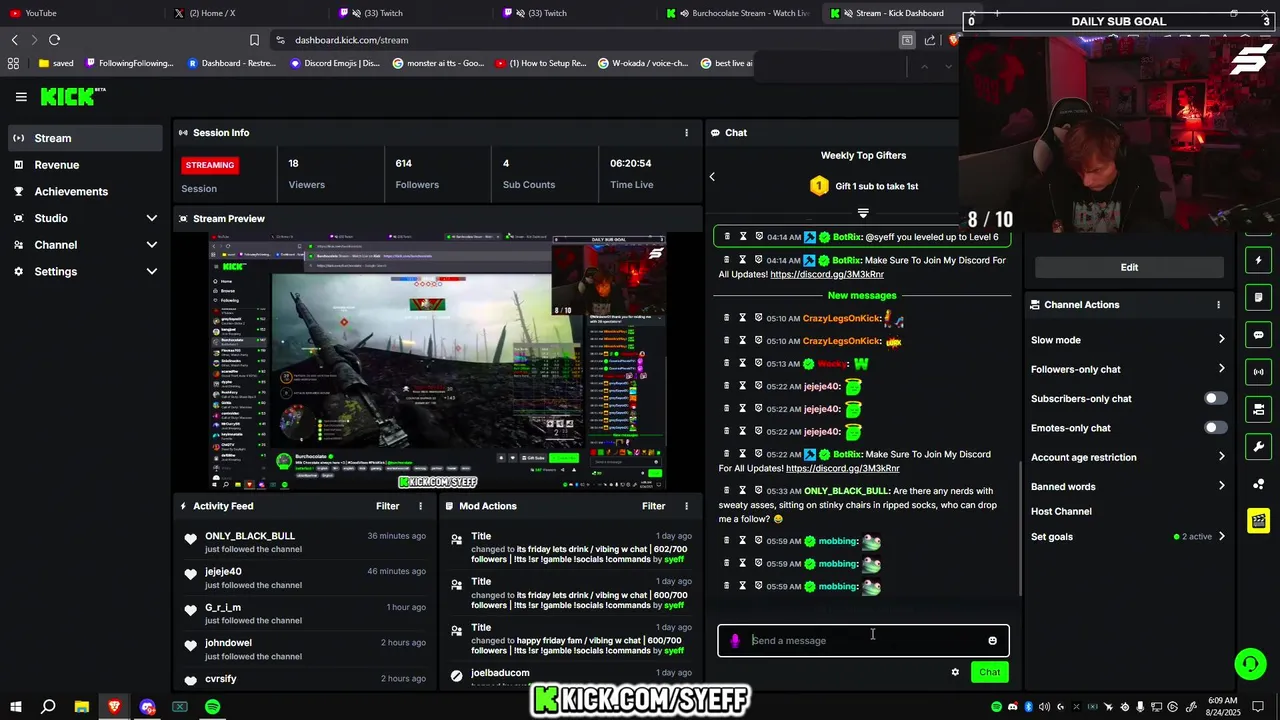Go back using the chat panel left arrow
1280x720 pixels.
712,177
